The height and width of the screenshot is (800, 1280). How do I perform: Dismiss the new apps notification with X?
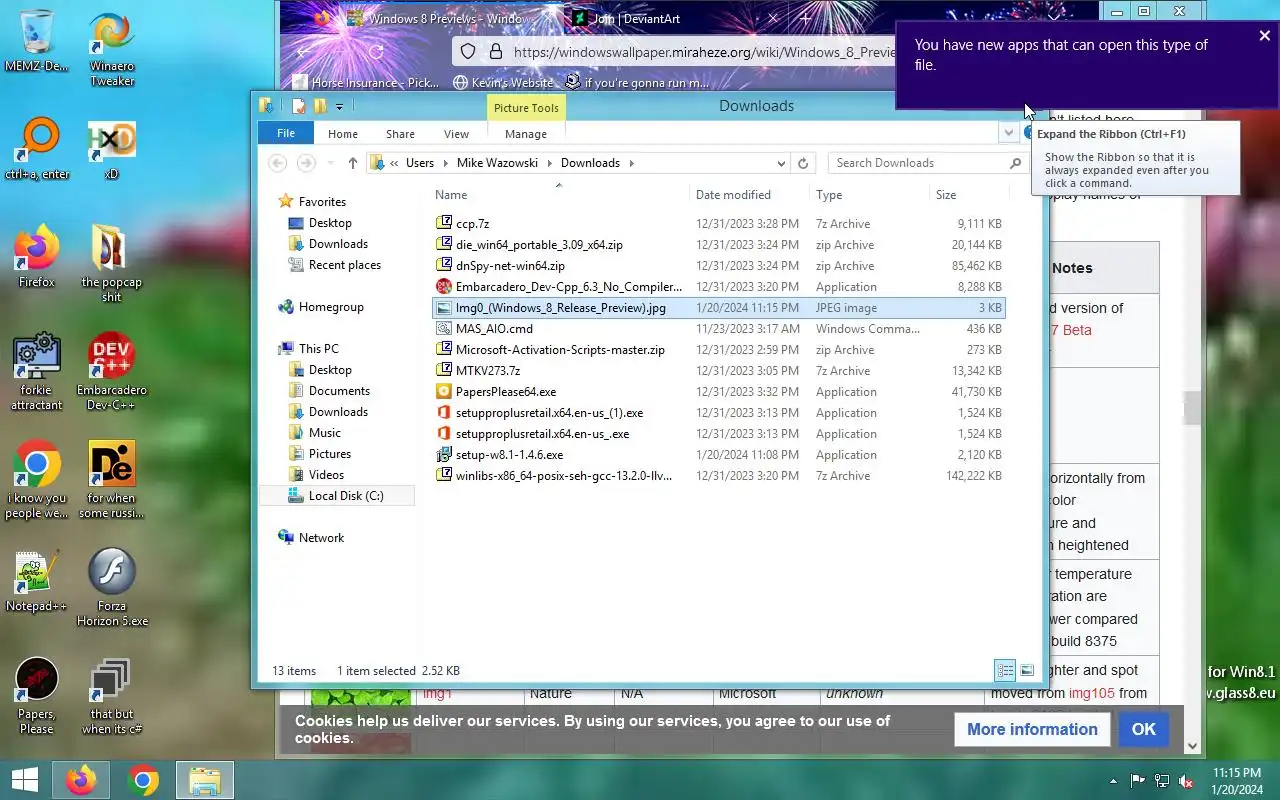pyautogui.click(x=1264, y=36)
